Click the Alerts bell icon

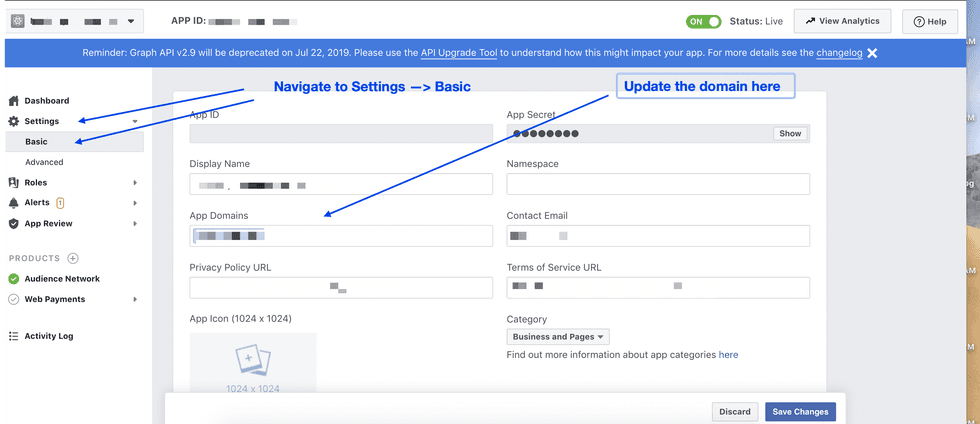14,203
